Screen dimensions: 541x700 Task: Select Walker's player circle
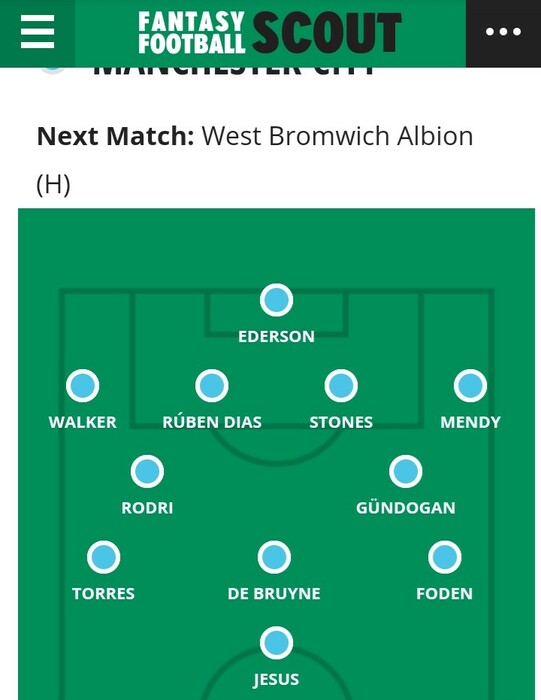pyautogui.click(x=83, y=386)
